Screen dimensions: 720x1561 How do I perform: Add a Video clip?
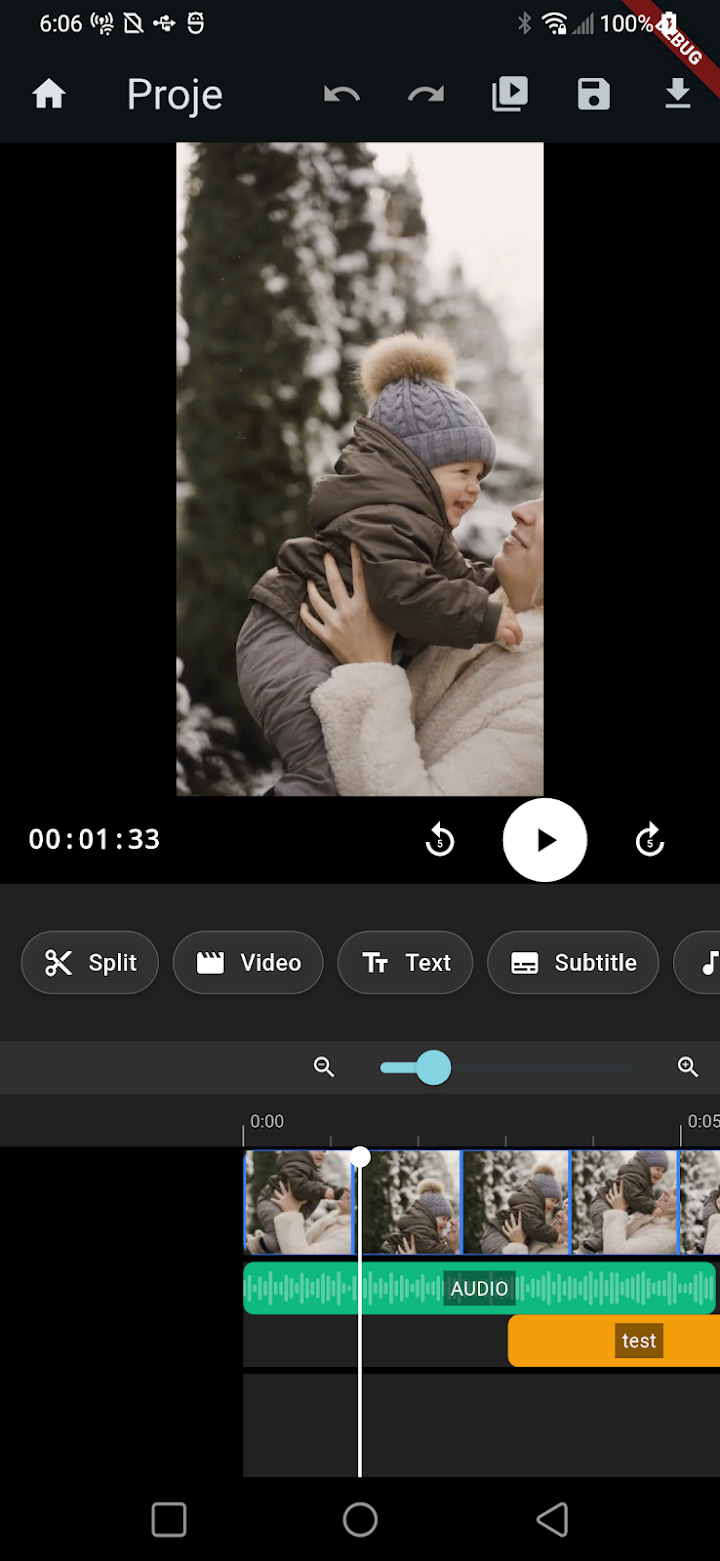click(248, 962)
